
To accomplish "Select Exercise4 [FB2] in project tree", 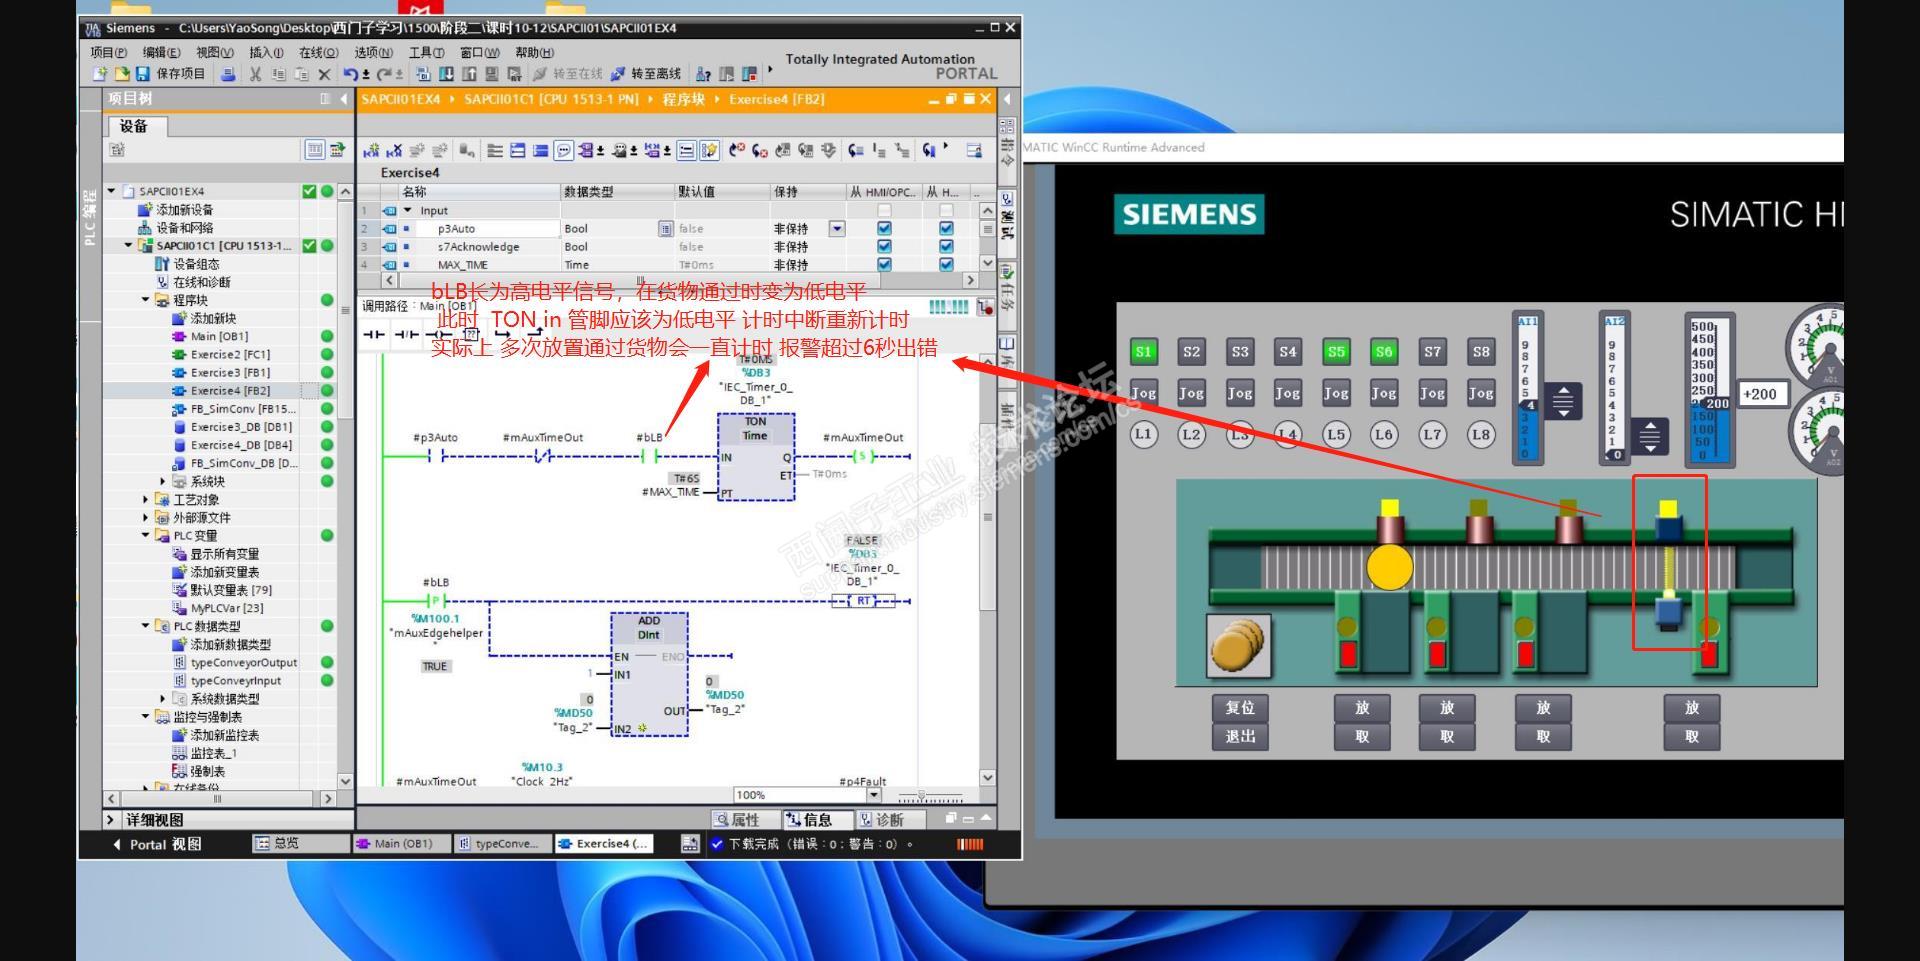I will 230,391.
